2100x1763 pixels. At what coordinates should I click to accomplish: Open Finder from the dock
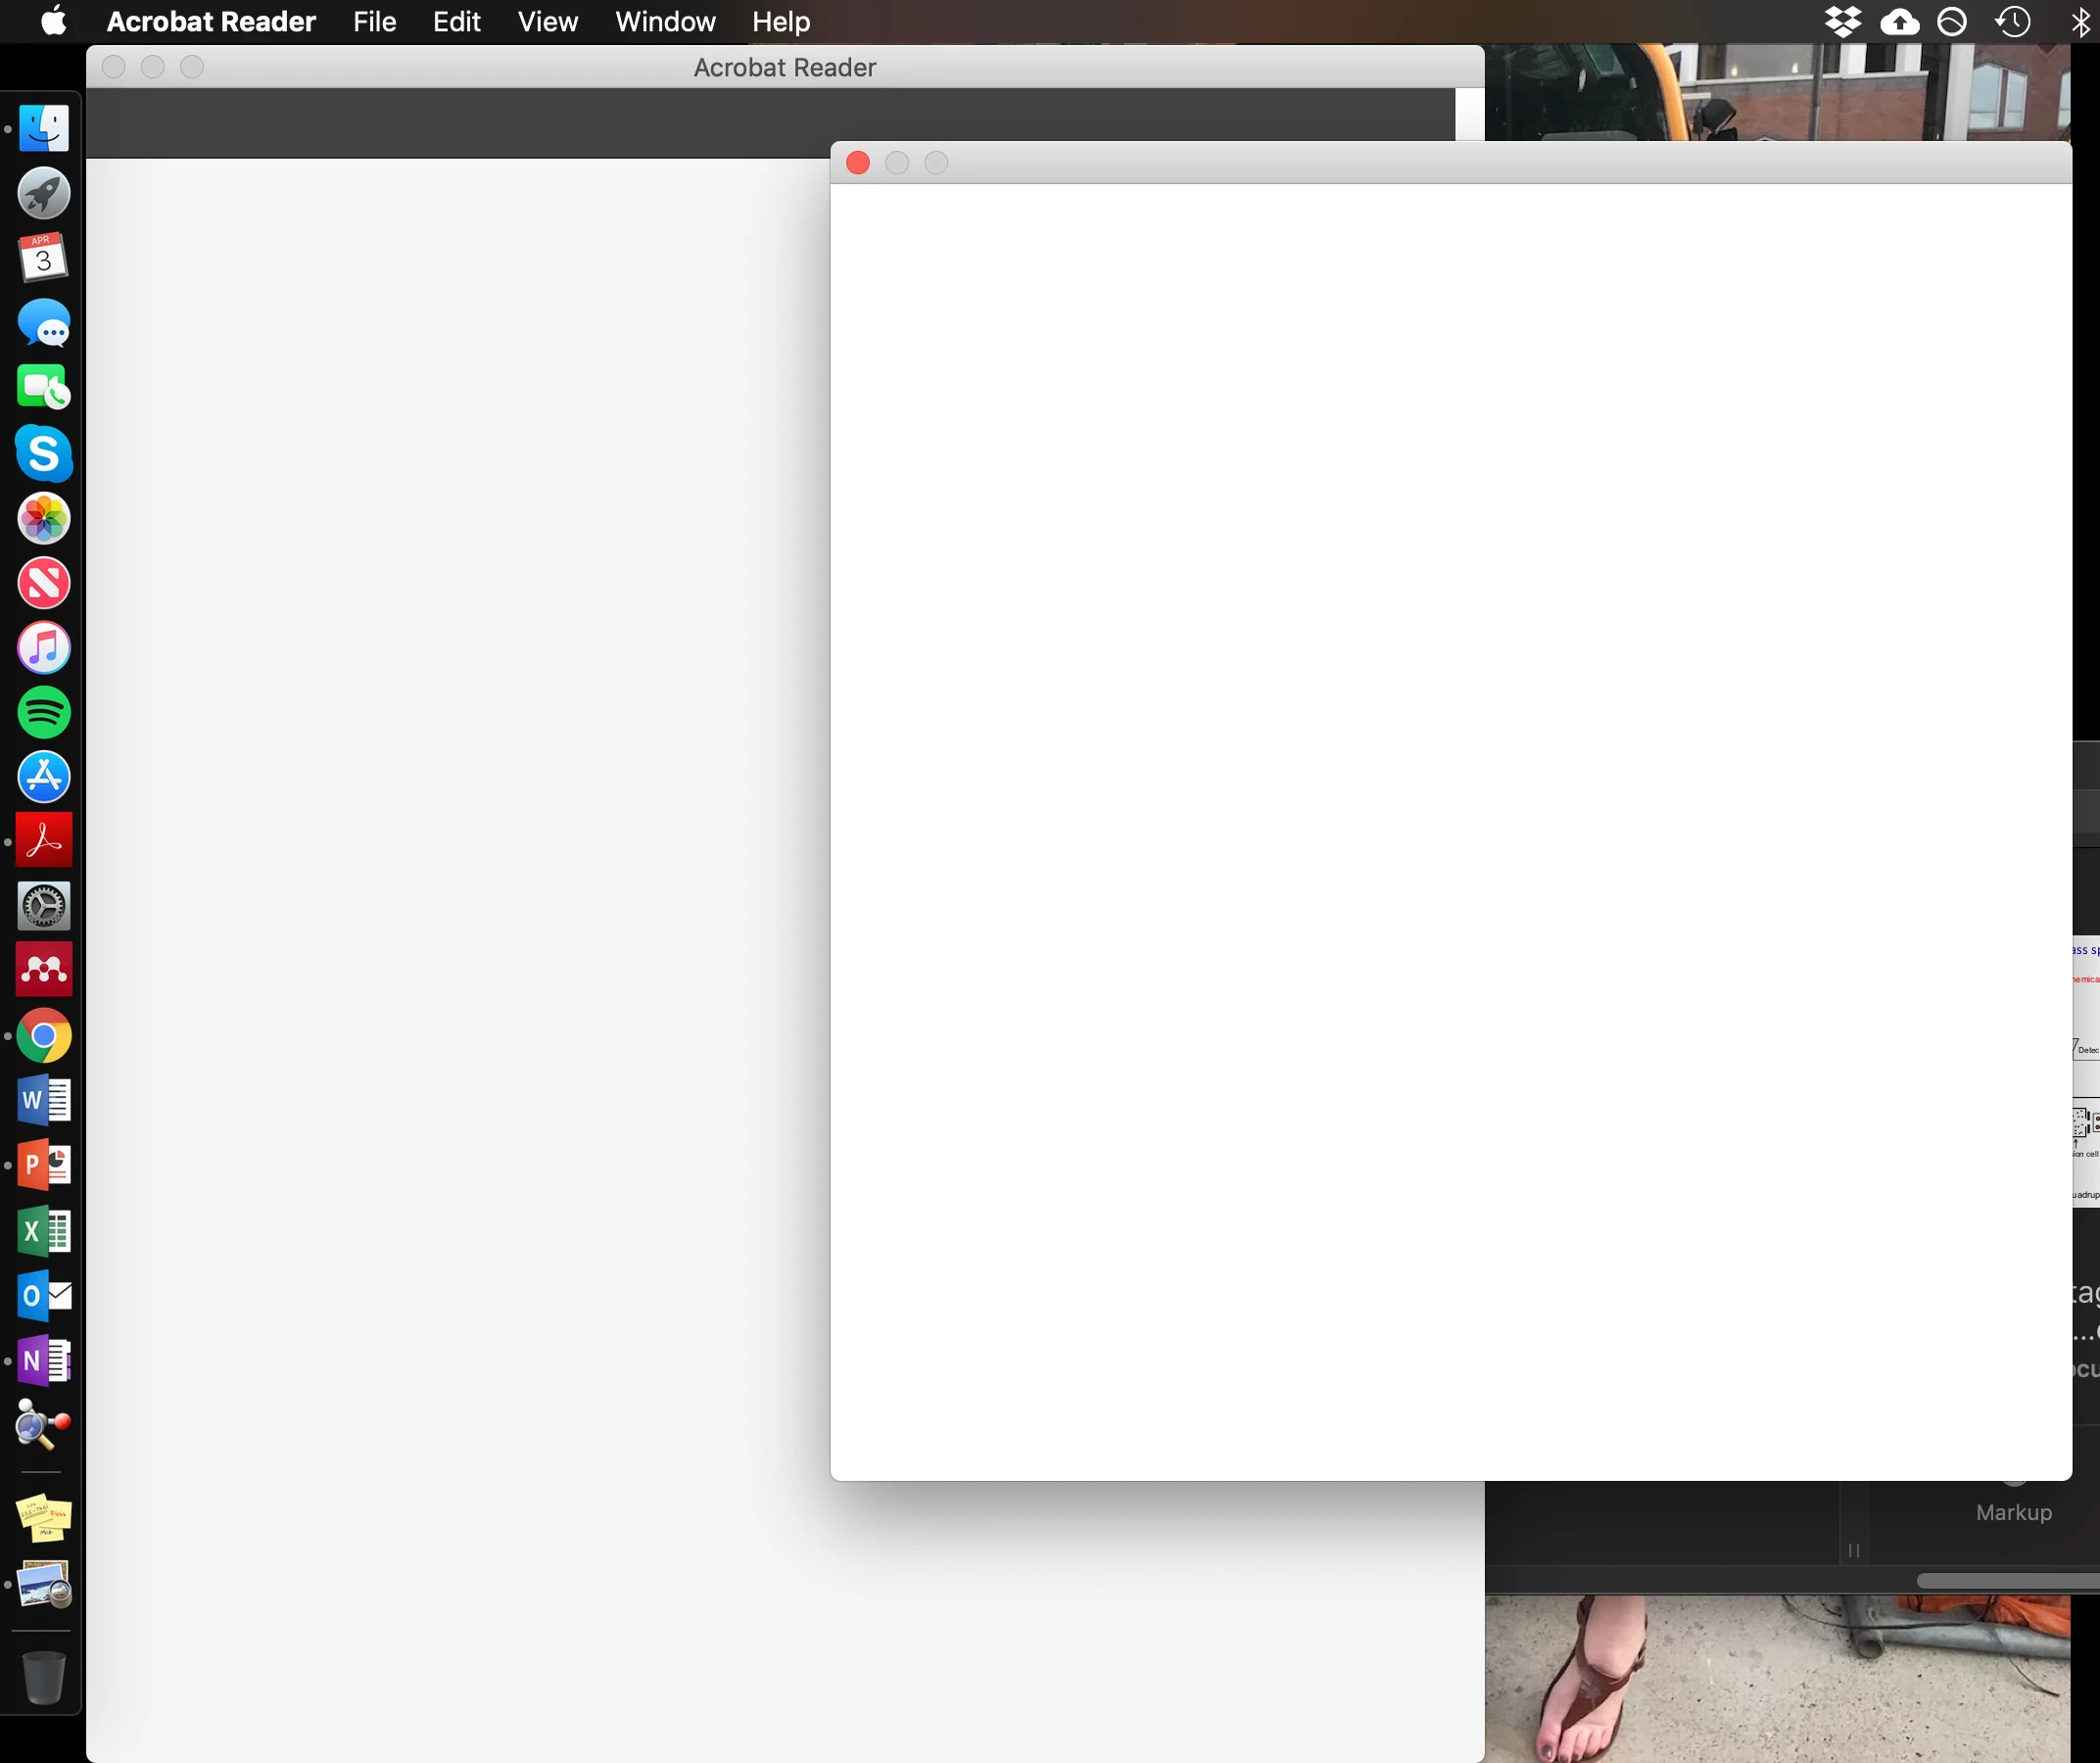pyautogui.click(x=44, y=129)
